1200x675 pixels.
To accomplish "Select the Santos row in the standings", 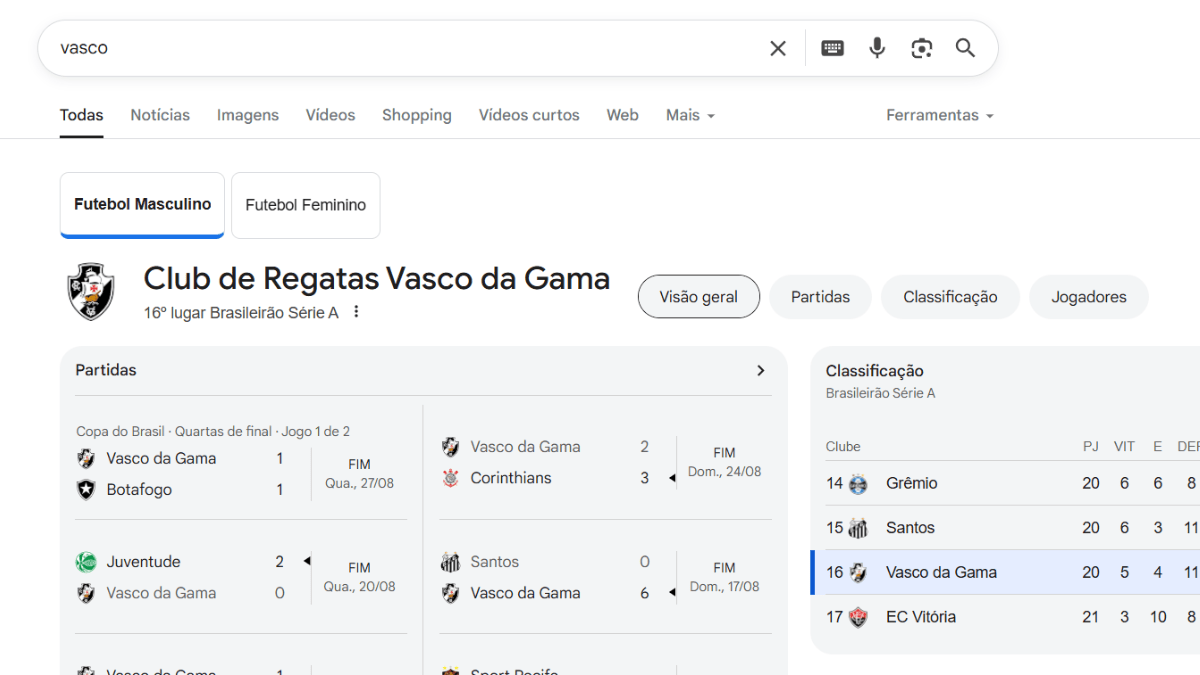I will click(1000, 528).
